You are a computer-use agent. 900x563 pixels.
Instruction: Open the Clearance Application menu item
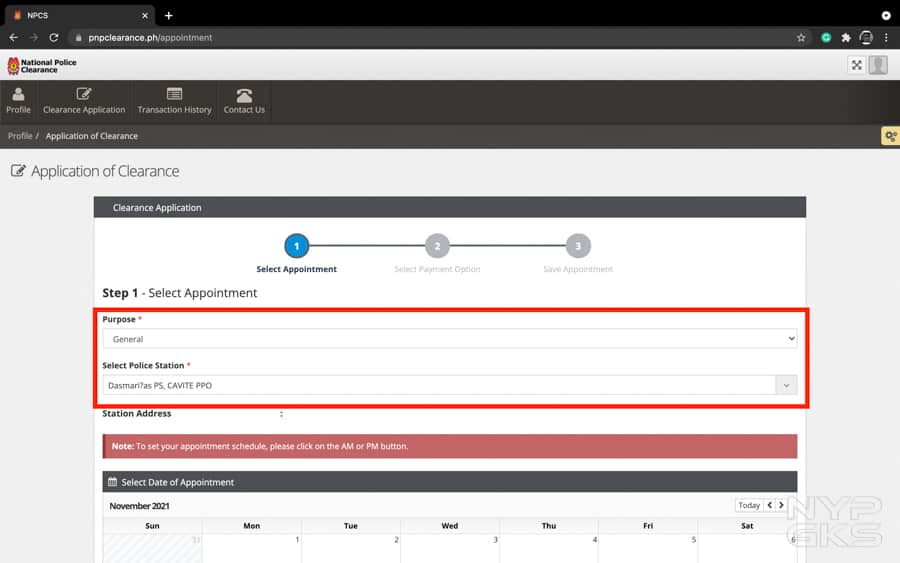point(84,101)
